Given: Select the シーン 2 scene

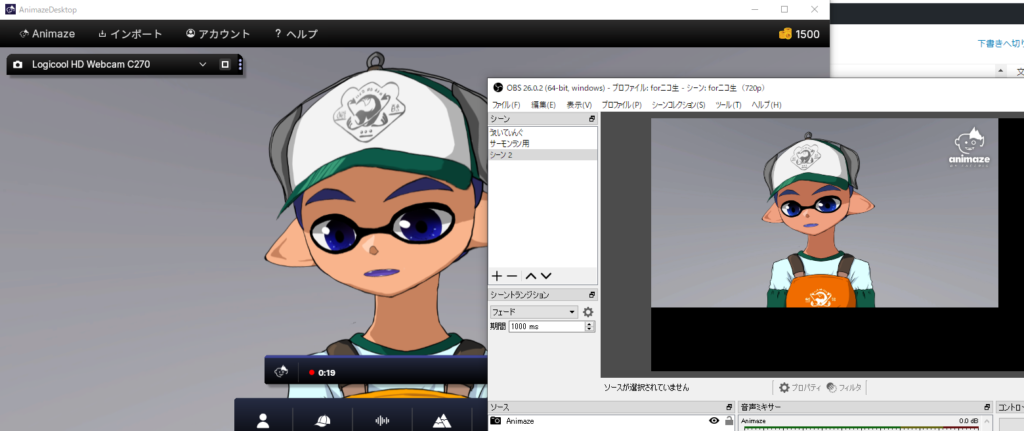Looking at the screenshot, I should click(543, 155).
